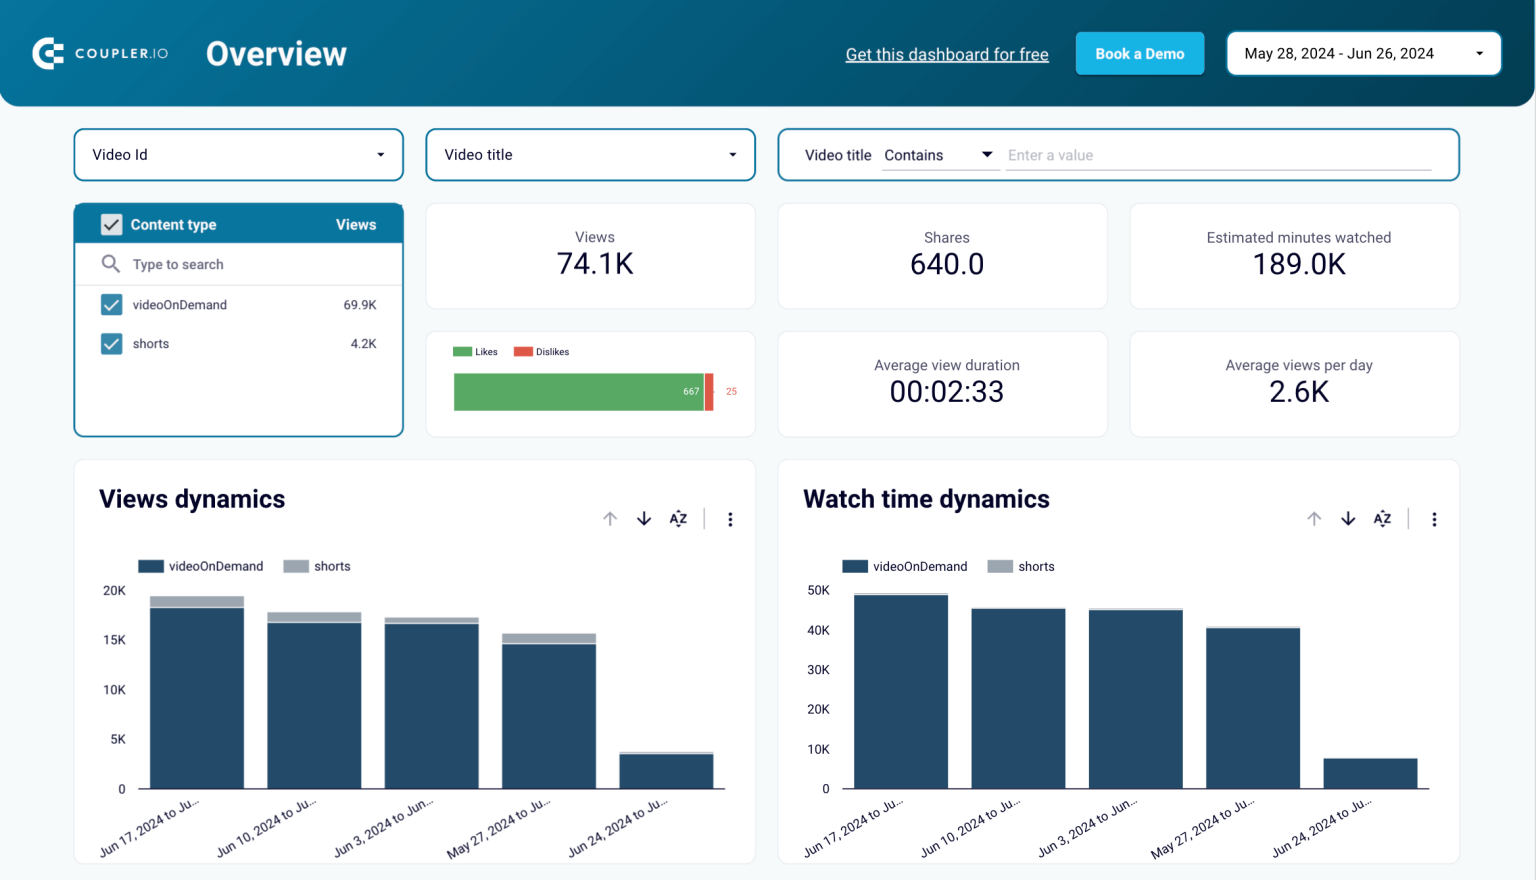Click the Enter a value filter field

pos(1220,155)
